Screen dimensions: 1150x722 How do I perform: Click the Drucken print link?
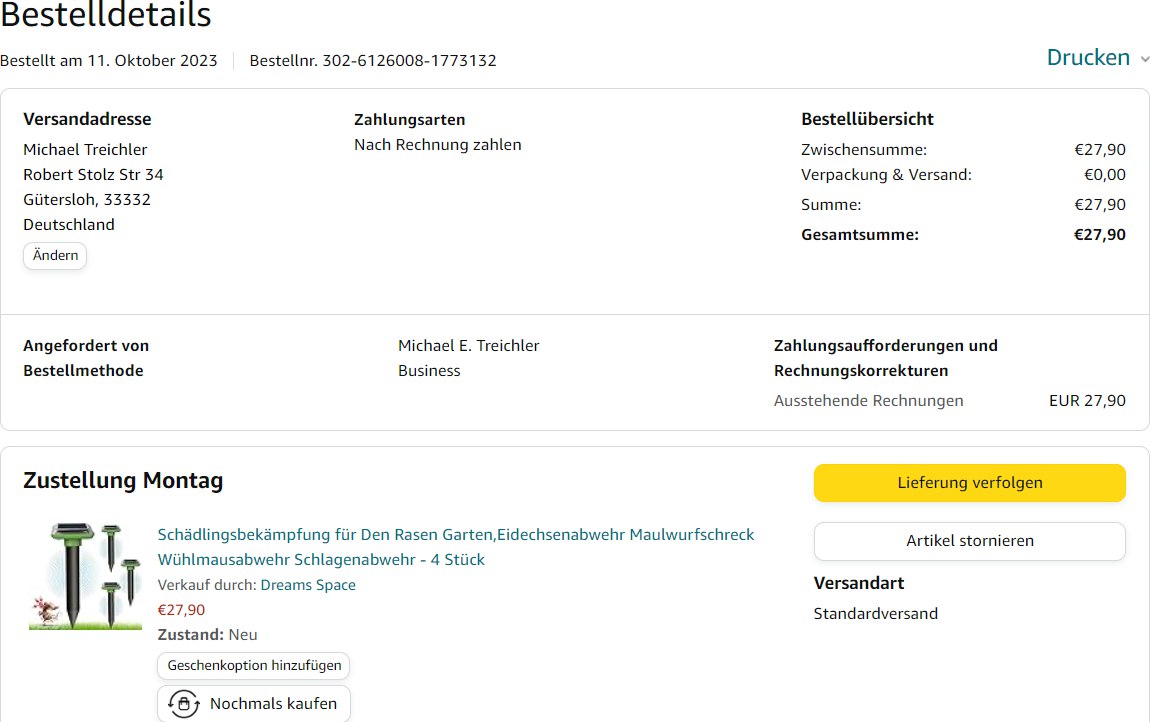1088,58
